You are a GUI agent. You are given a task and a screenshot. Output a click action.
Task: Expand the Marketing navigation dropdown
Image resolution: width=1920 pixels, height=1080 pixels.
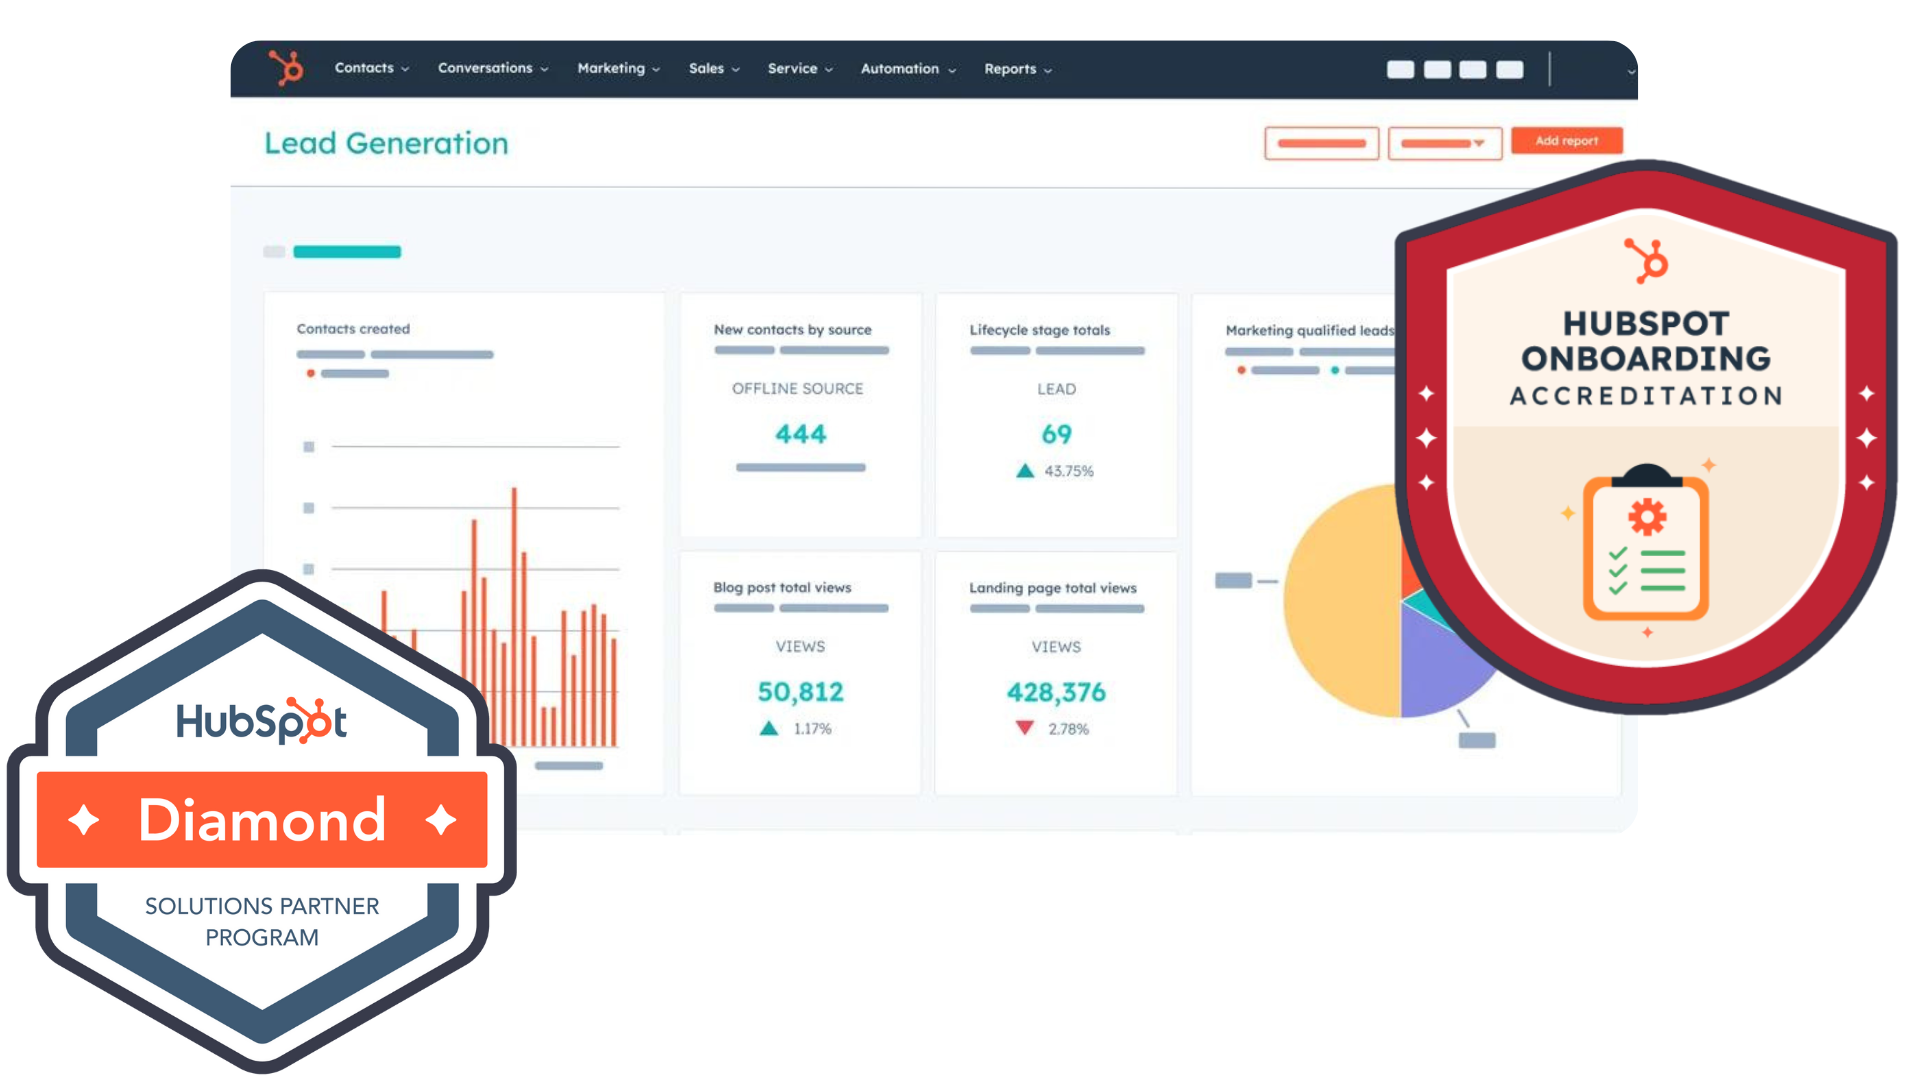[618, 68]
